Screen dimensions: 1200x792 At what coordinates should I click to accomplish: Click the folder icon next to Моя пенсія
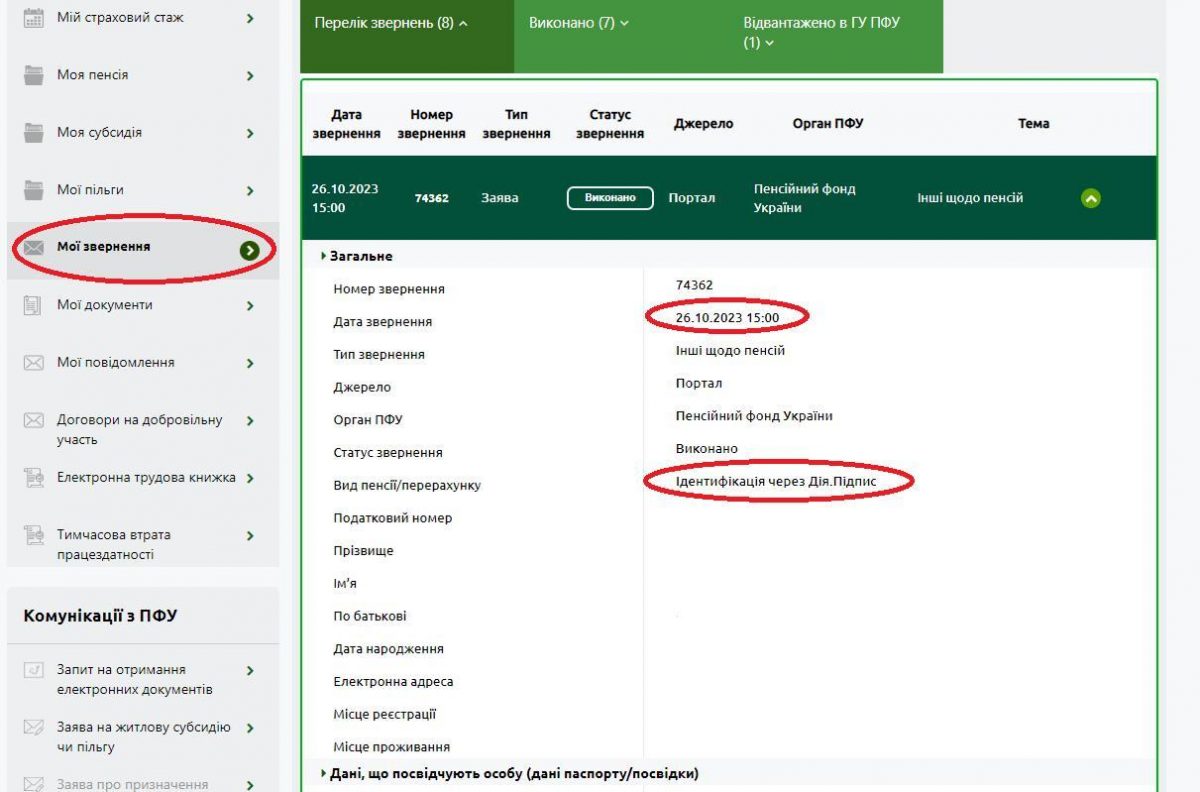tap(34, 76)
